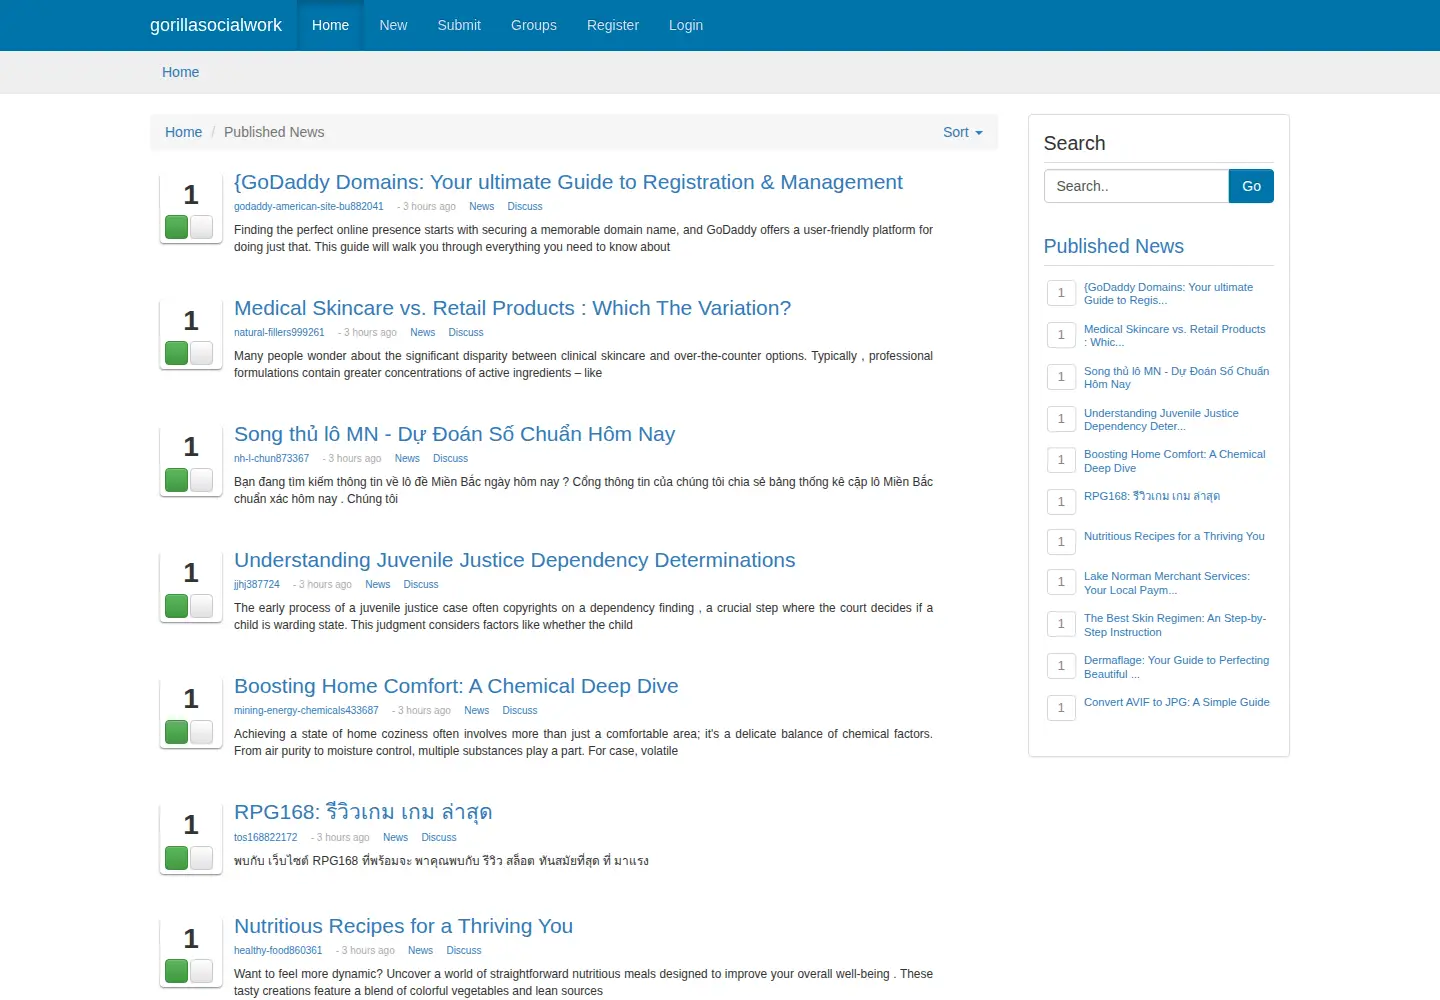The width and height of the screenshot is (1440, 1000).
Task: Open sidebar link The Best Skin Regimen
Action: [1175, 625]
